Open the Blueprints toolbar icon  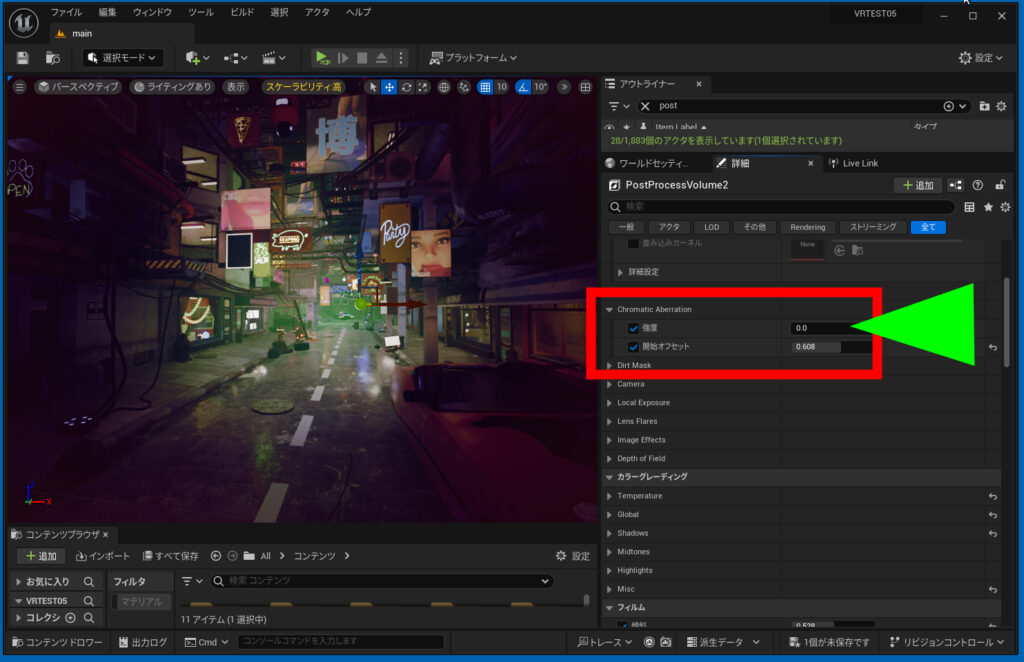[233, 57]
